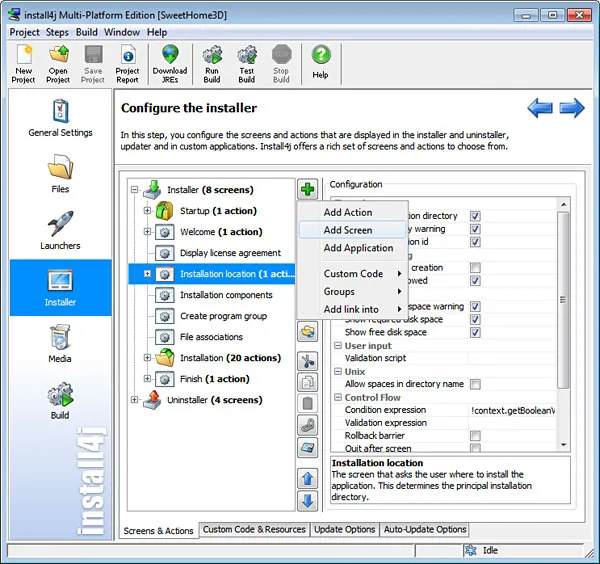The height and width of the screenshot is (564, 600).
Task: Enable the 'creation' checkbox
Action: [475, 267]
